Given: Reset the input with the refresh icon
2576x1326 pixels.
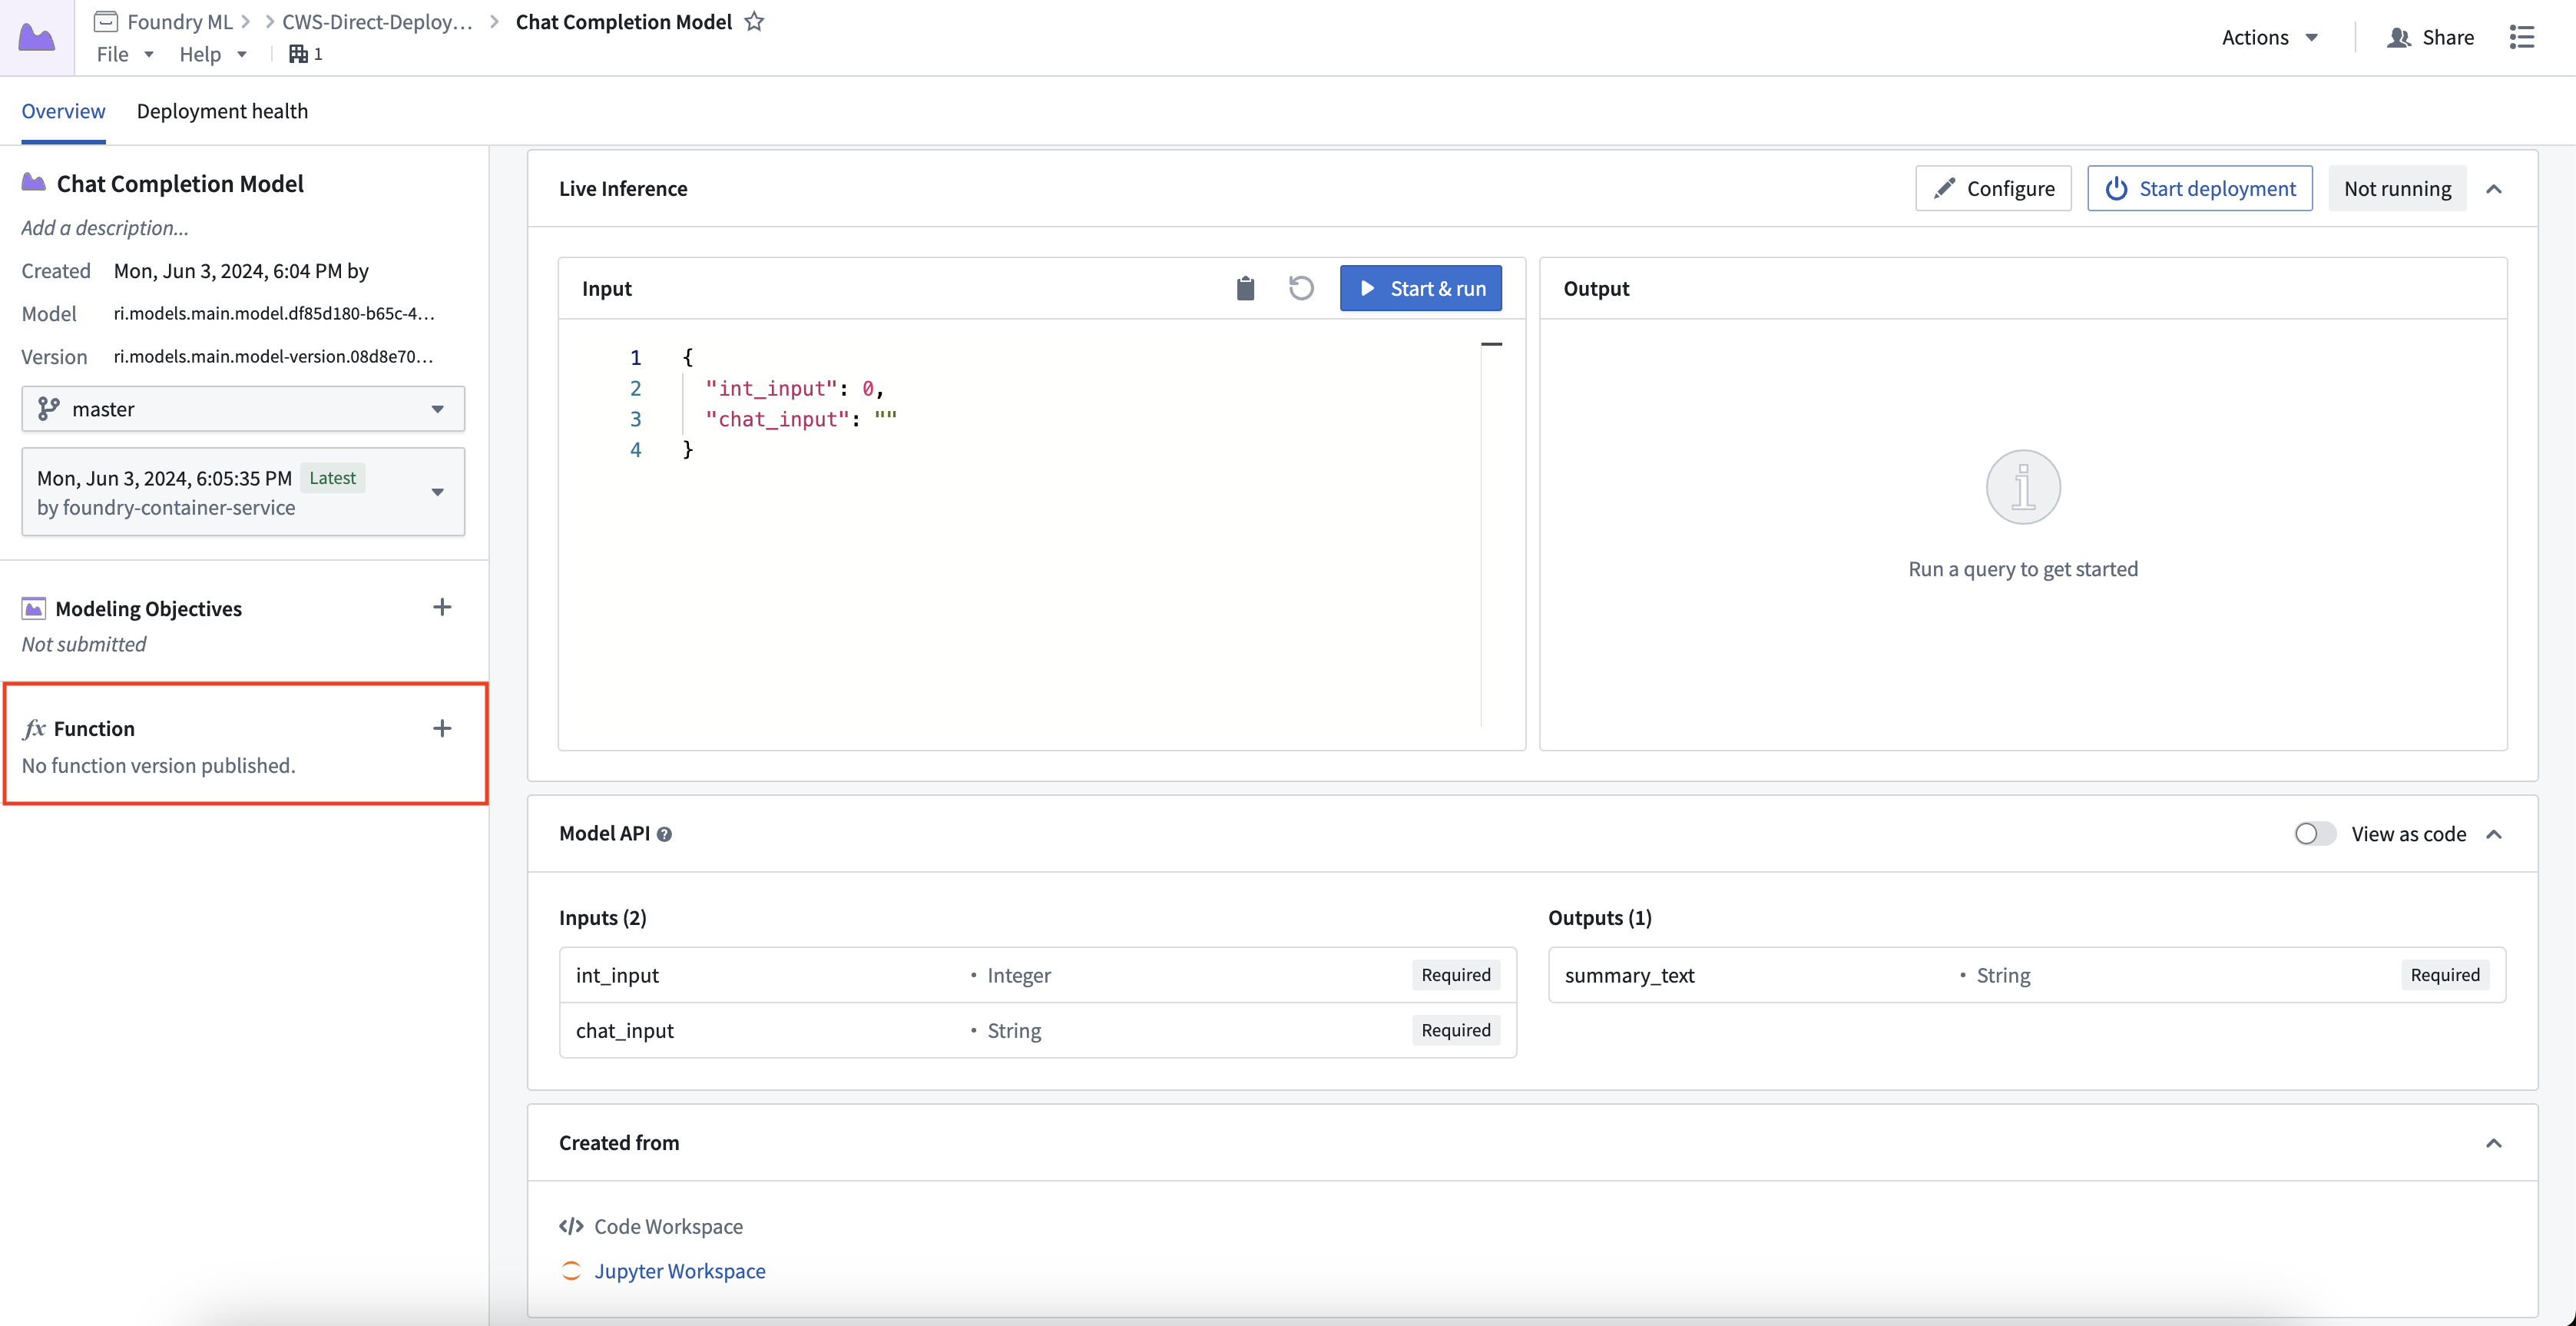Looking at the screenshot, I should 1301,288.
